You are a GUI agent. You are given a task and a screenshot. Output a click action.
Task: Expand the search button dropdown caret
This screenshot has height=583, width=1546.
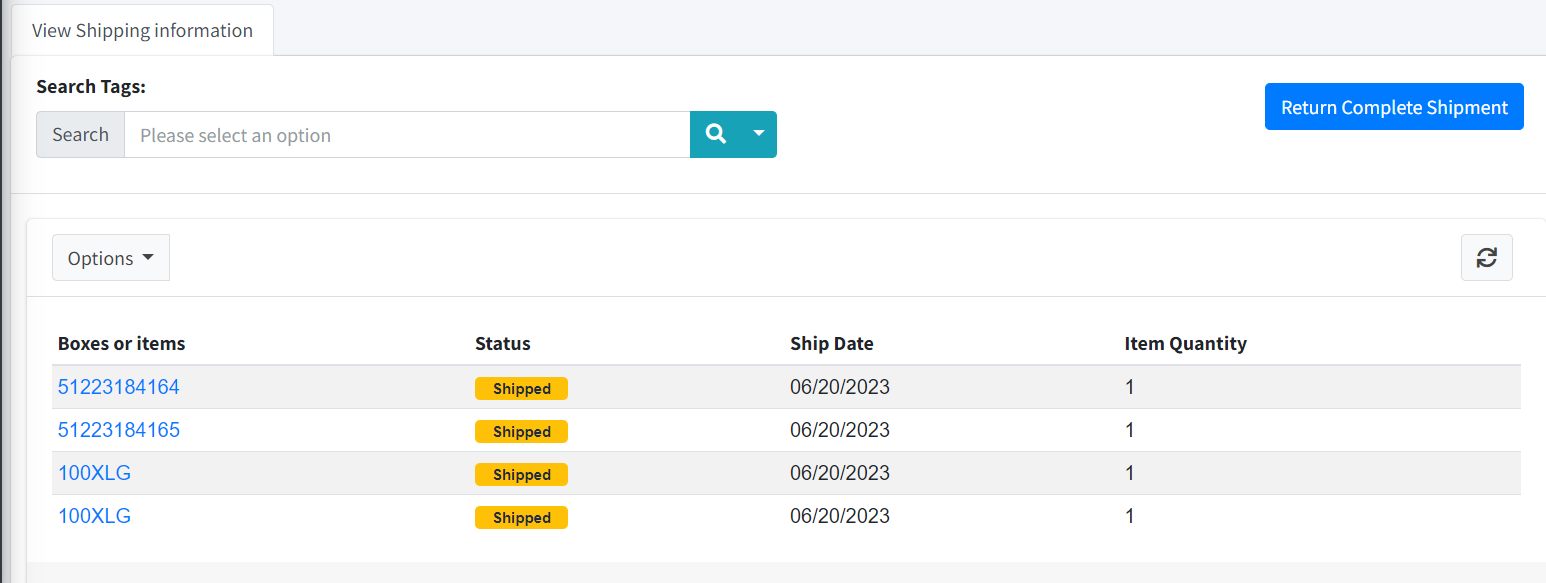coord(759,134)
